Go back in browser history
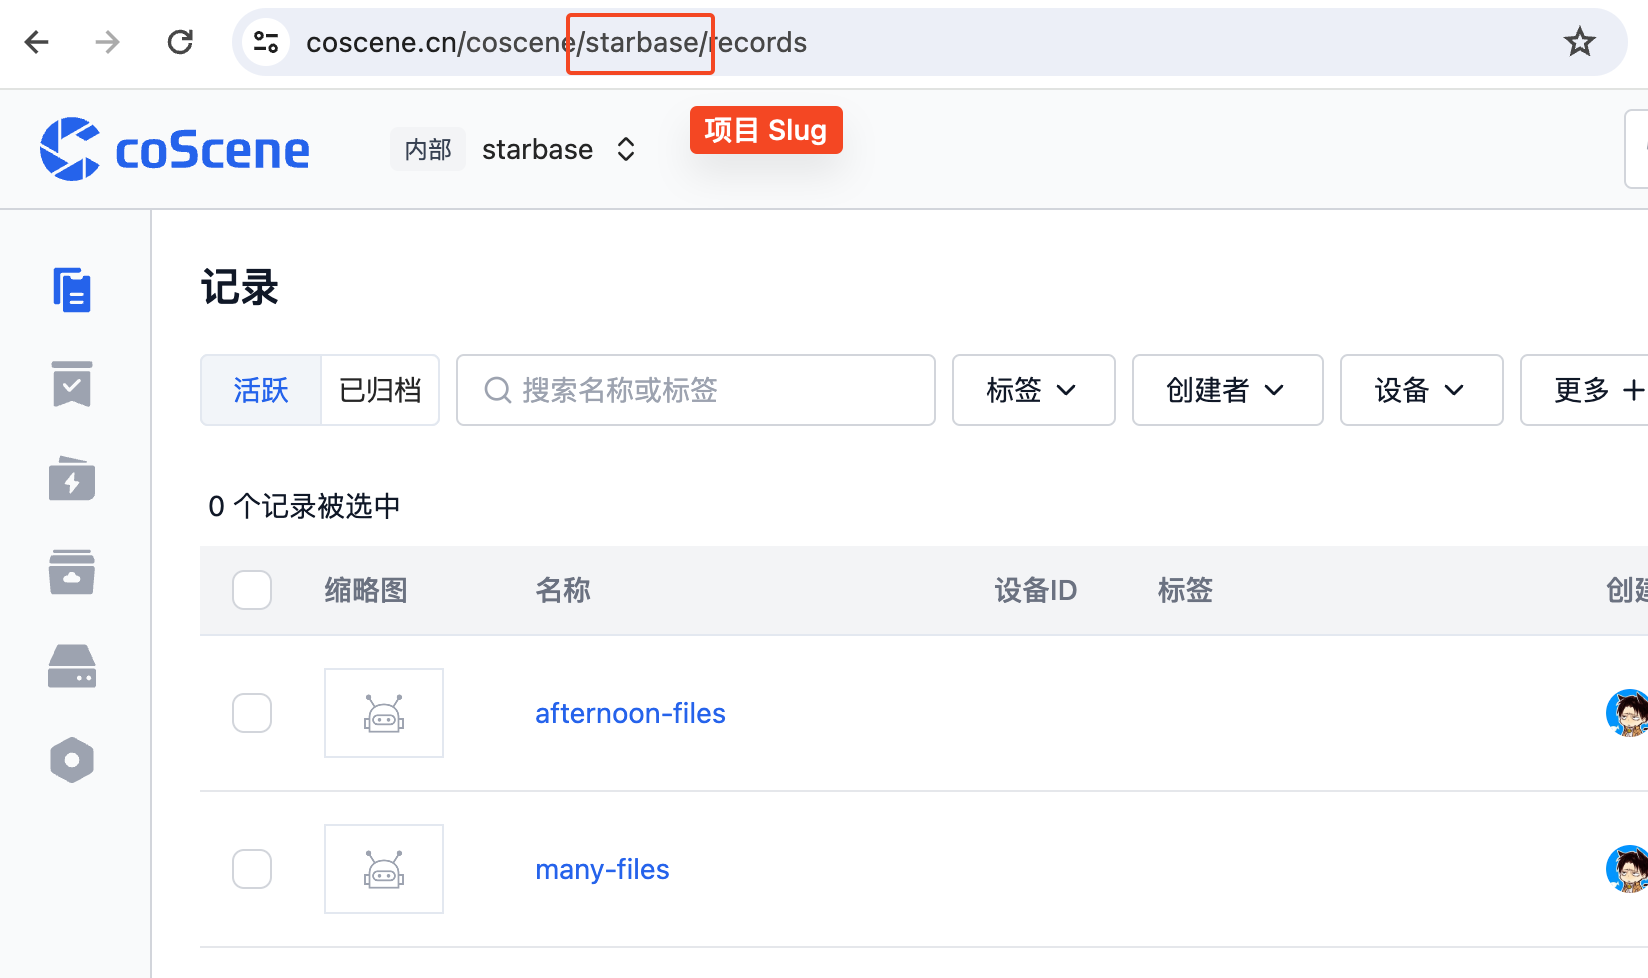 [37, 42]
